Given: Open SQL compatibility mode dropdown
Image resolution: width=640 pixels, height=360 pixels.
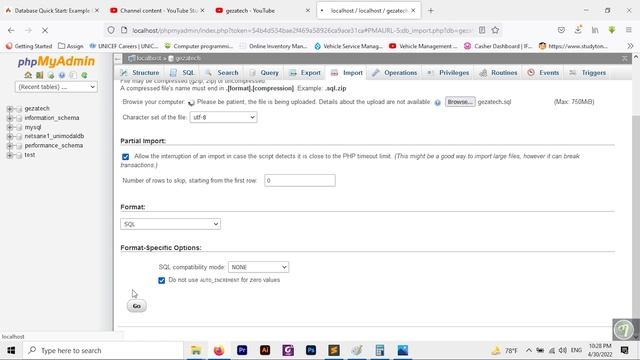Looking at the screenshot, I should [x=258, y=267].
